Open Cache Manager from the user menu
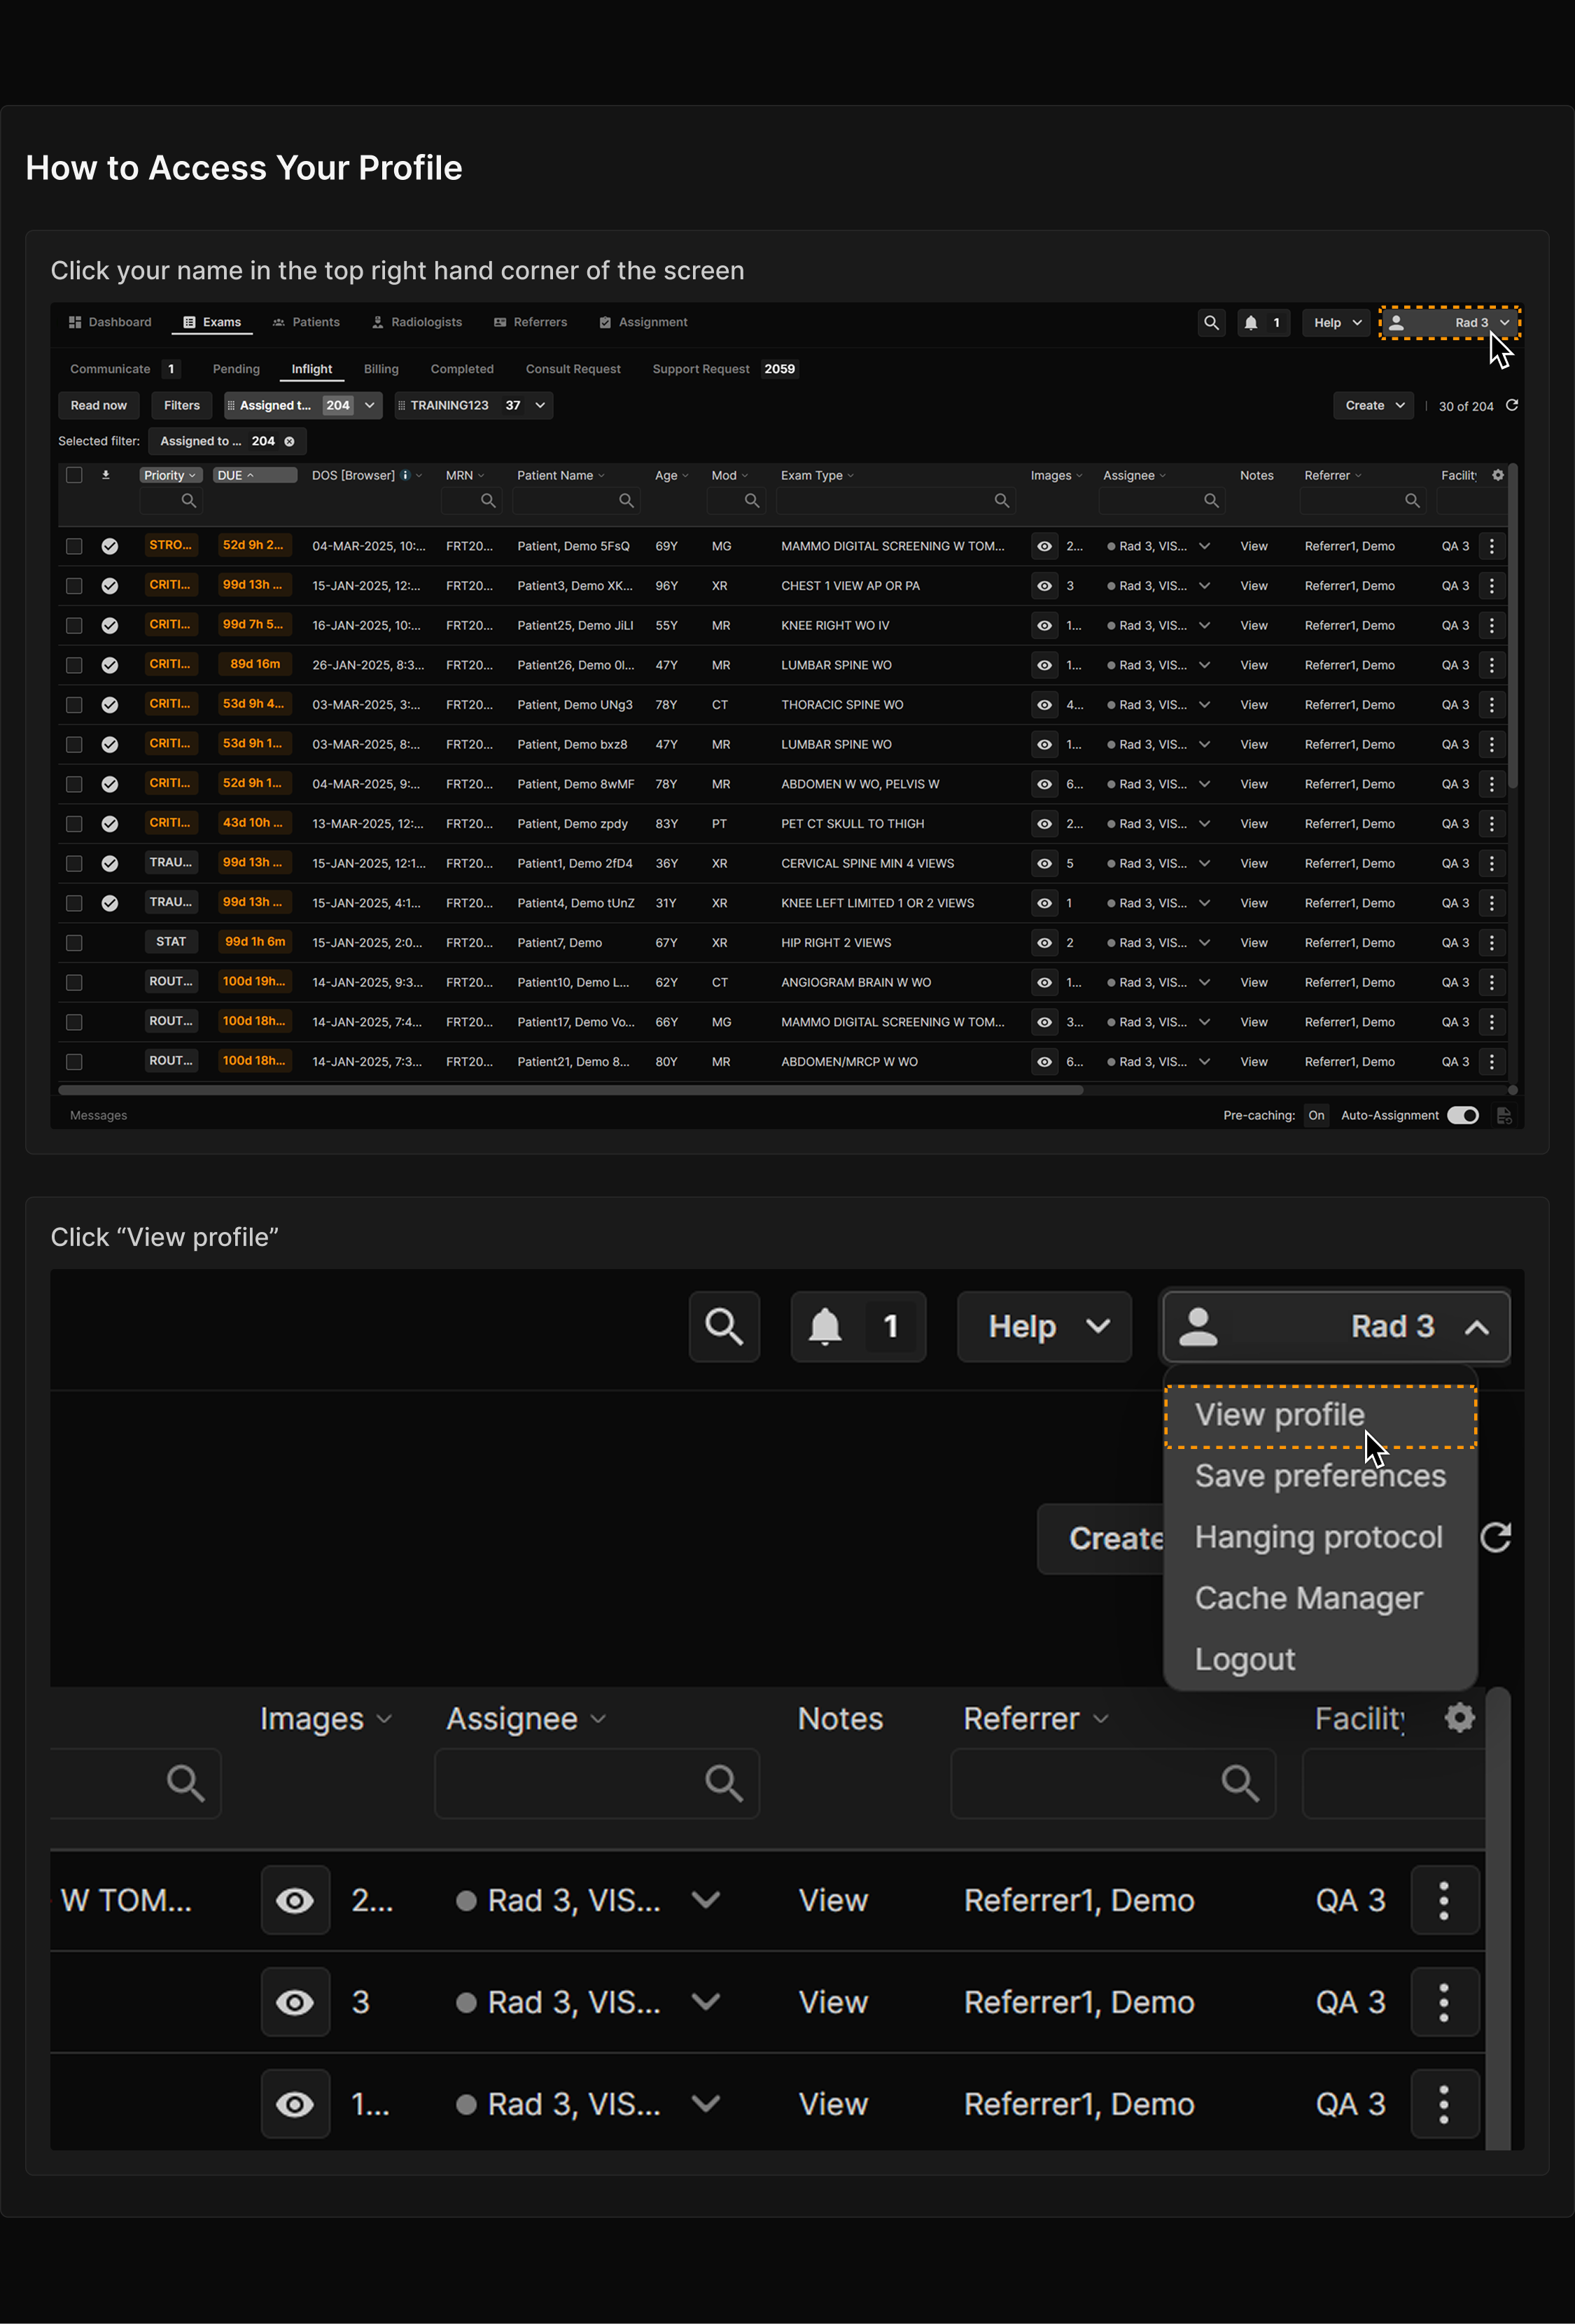Screen dimensions: 1575x2324 [1320, 1598]
